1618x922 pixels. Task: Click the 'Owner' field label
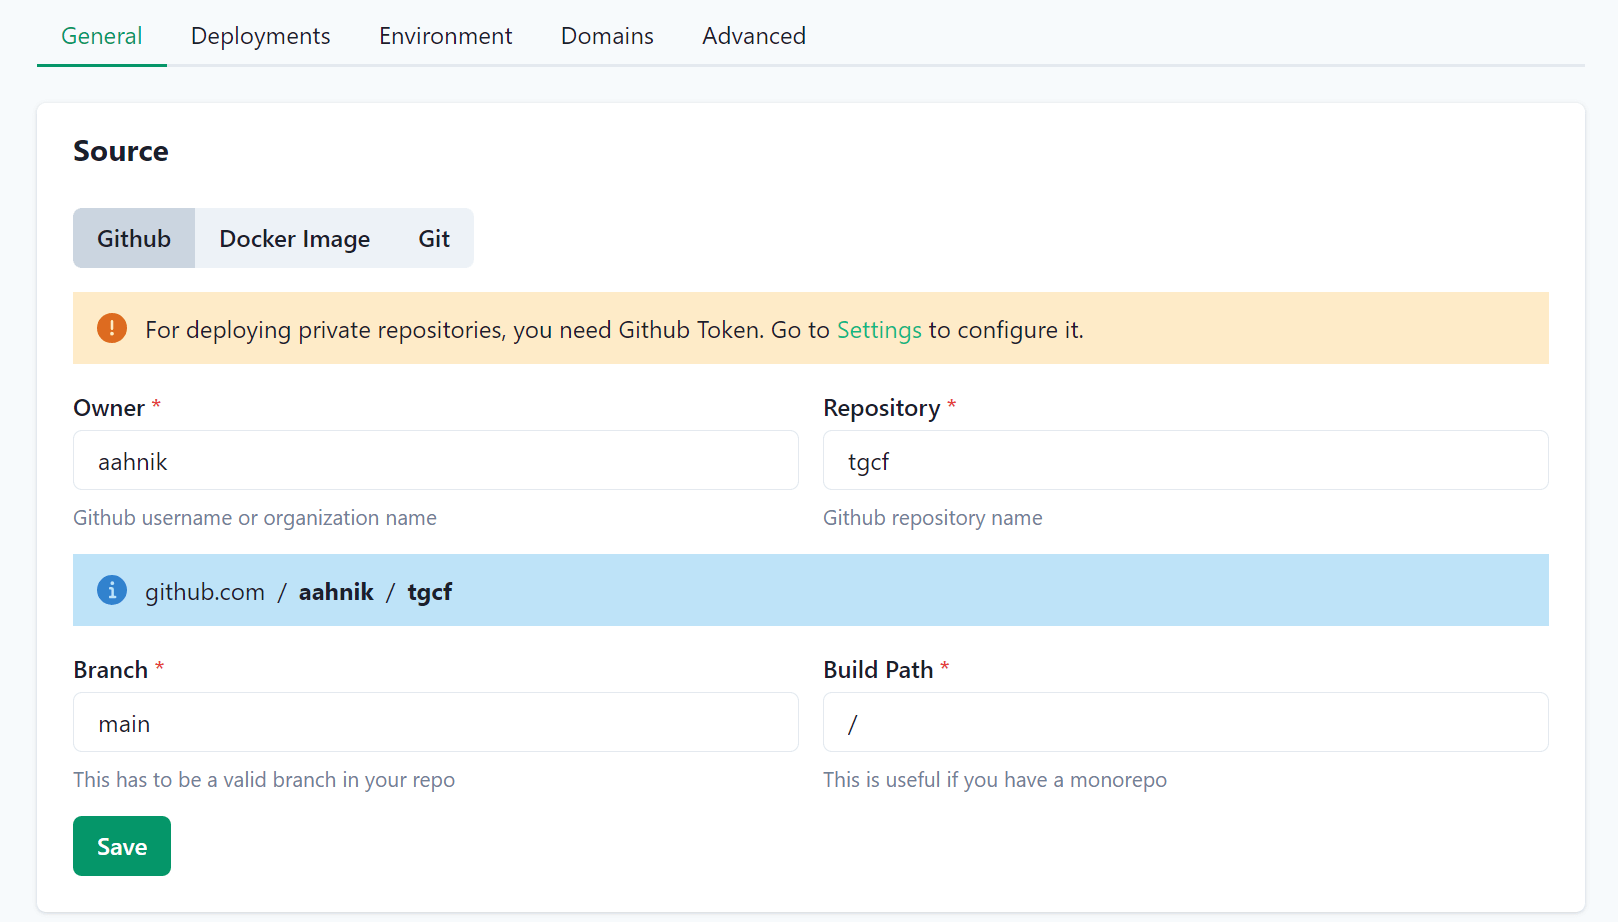click(109, 408)
